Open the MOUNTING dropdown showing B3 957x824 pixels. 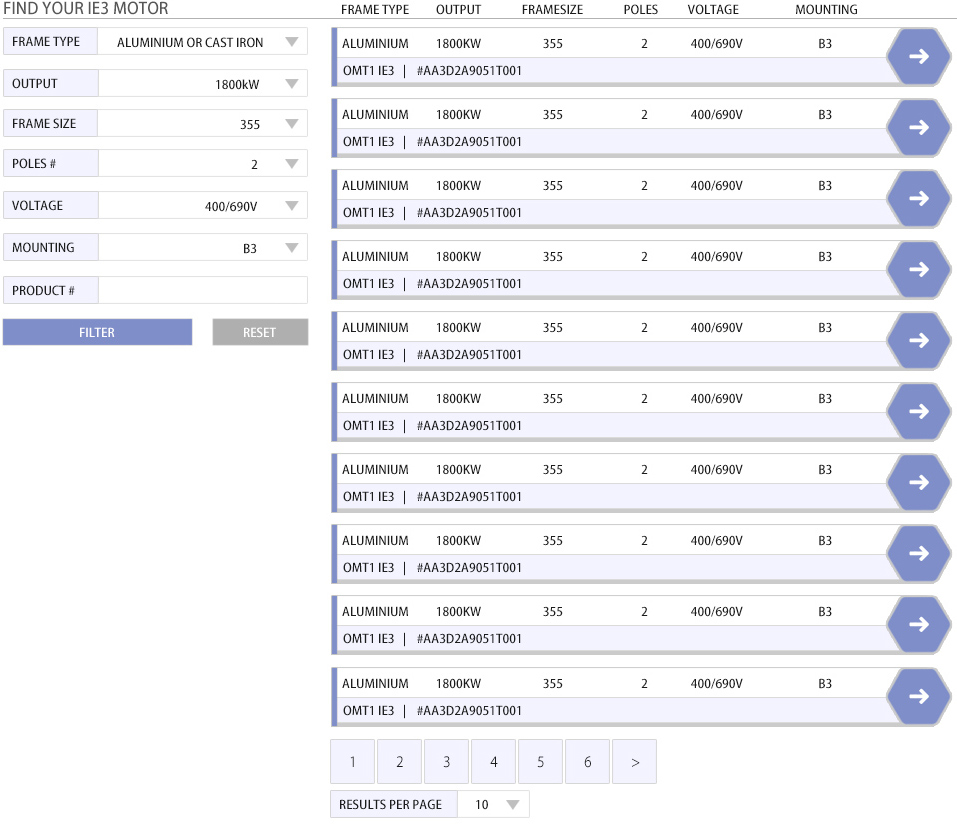click(291, 247)
